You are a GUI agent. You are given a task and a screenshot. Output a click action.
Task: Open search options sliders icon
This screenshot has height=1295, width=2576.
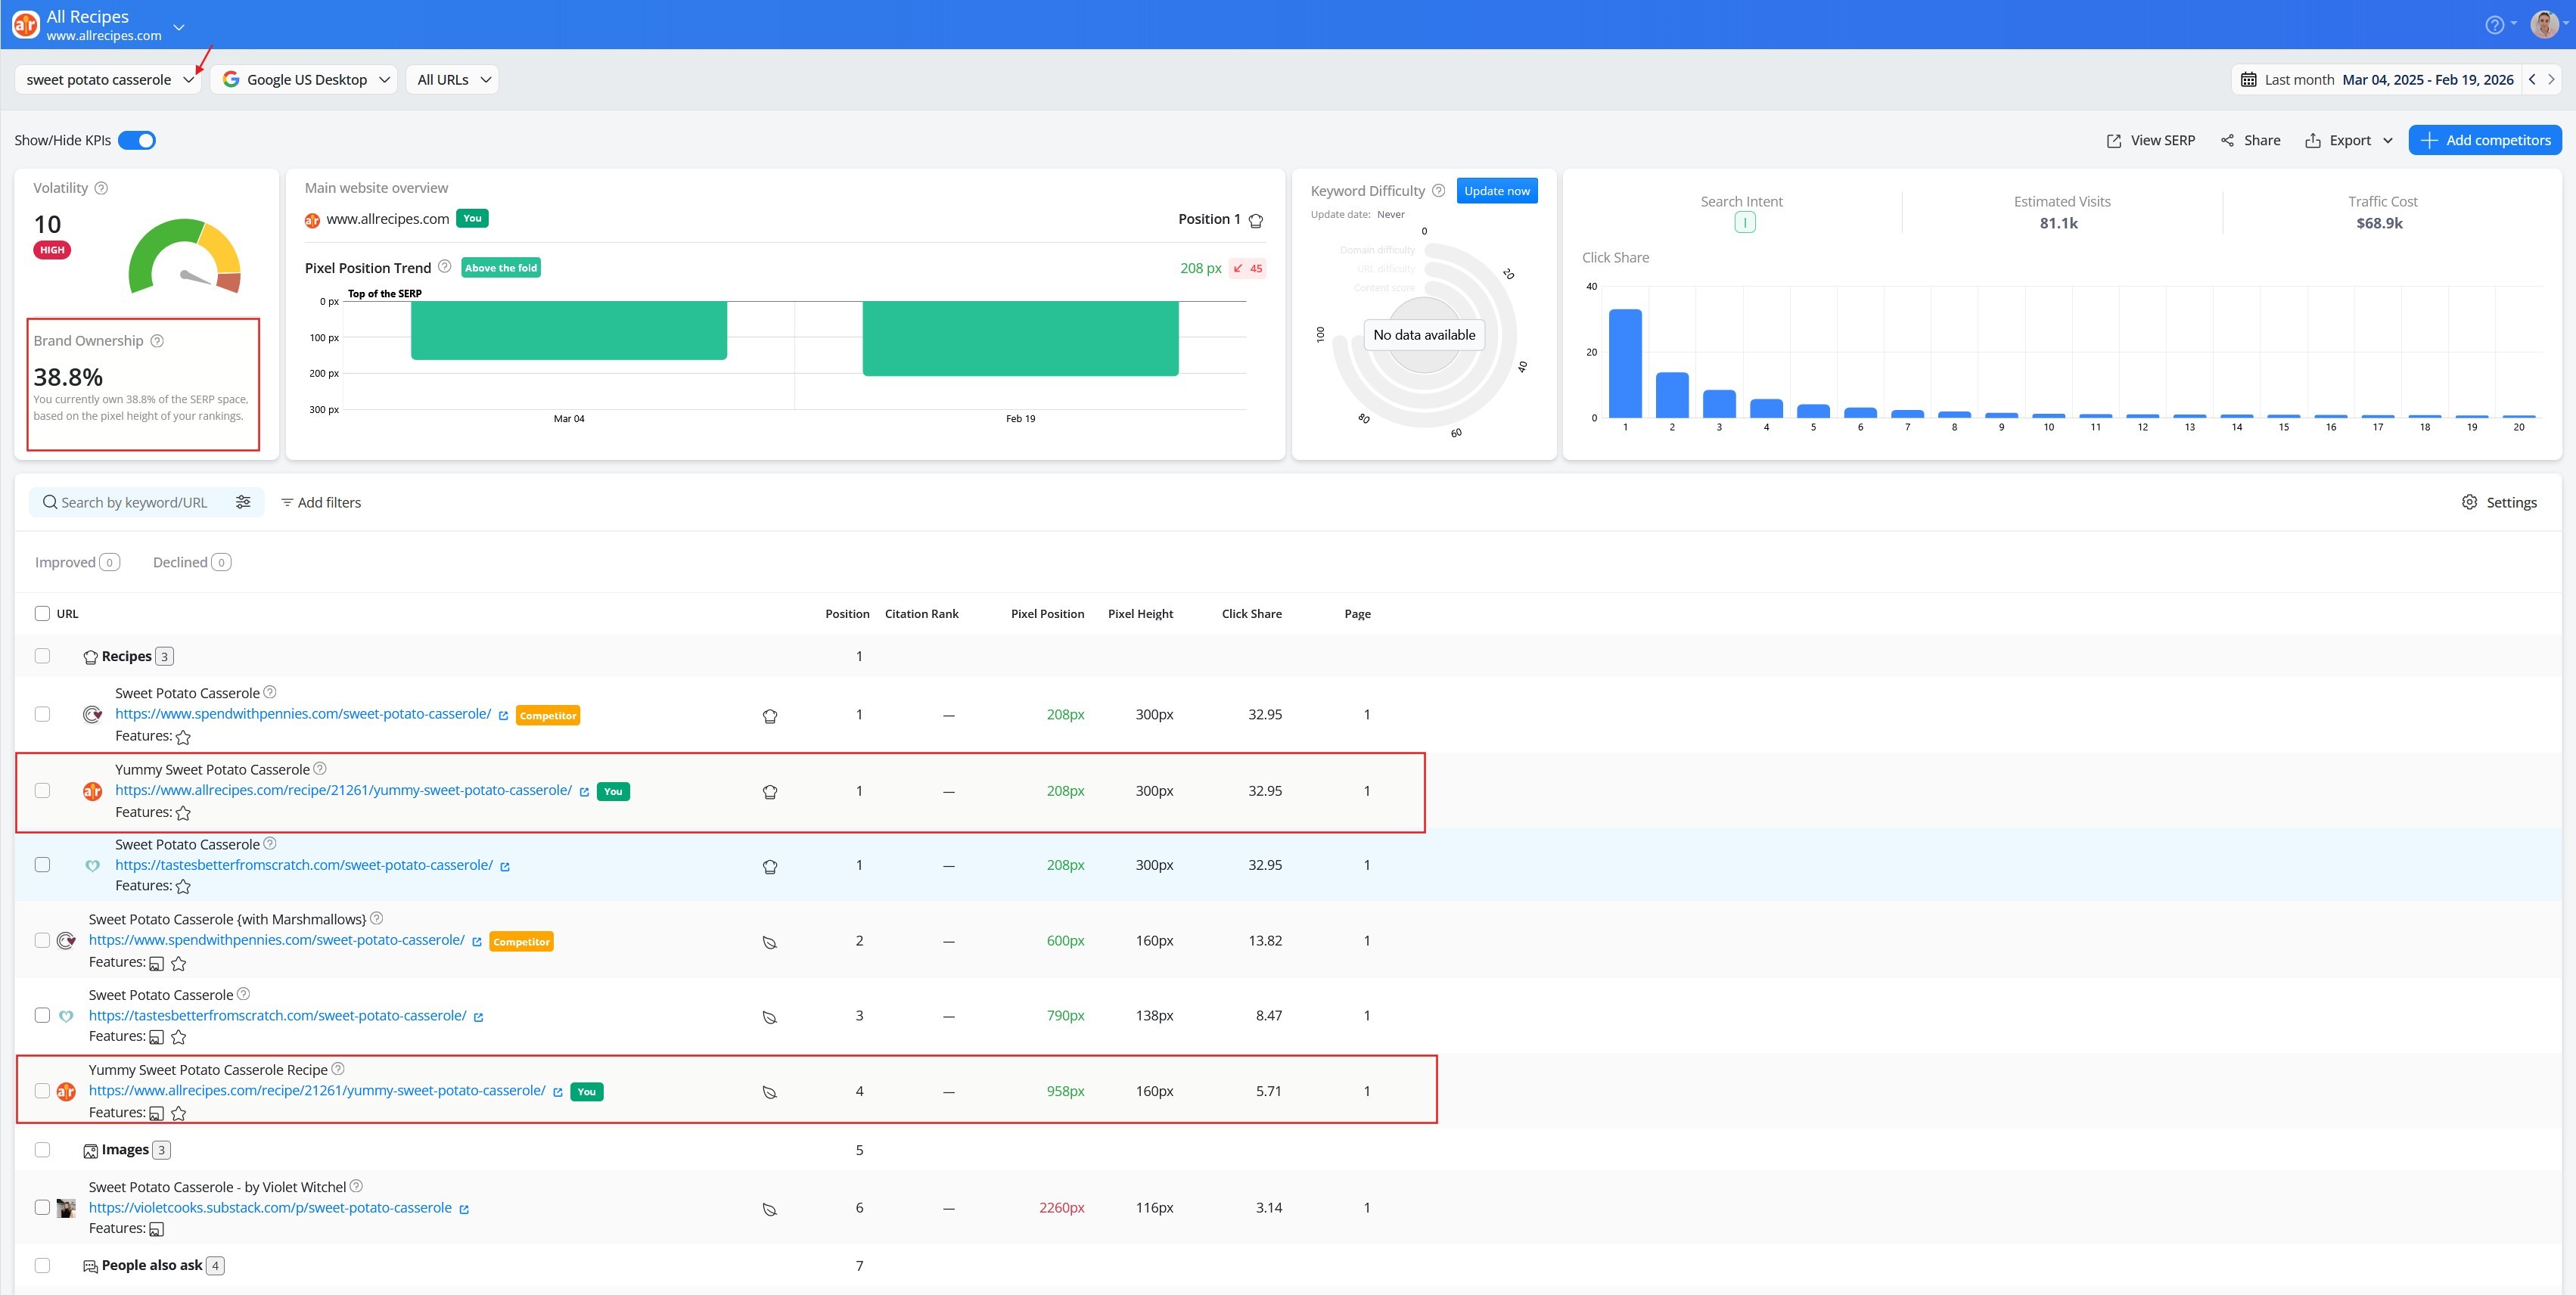point(243,502)
